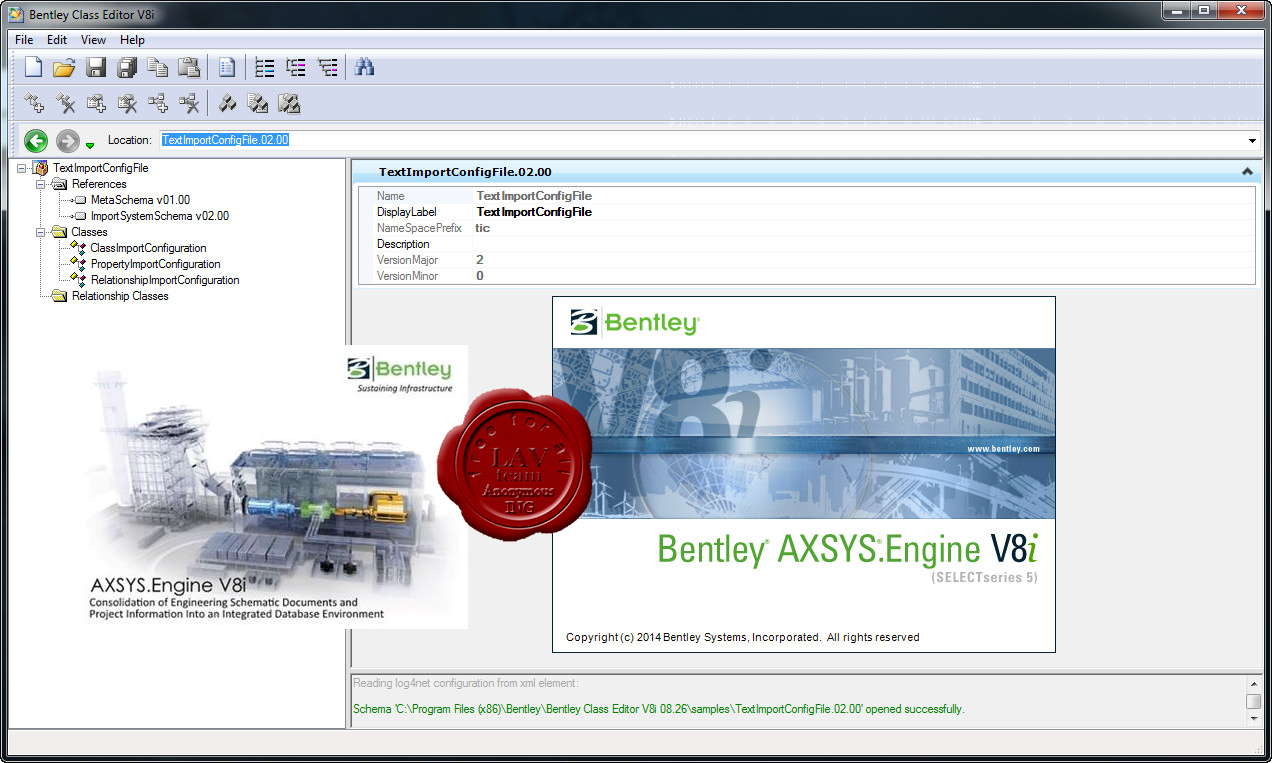Image resolution: width=1272 pixels, height=763 pixels.
Task: Click the log panel scroll up arrow
Action: click(1253, 684)
